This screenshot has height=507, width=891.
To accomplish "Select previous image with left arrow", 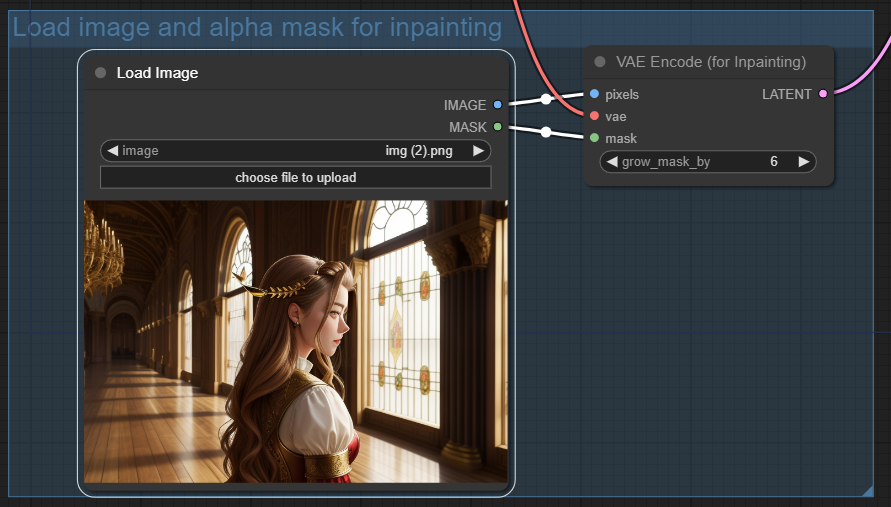I will [113, 151].
